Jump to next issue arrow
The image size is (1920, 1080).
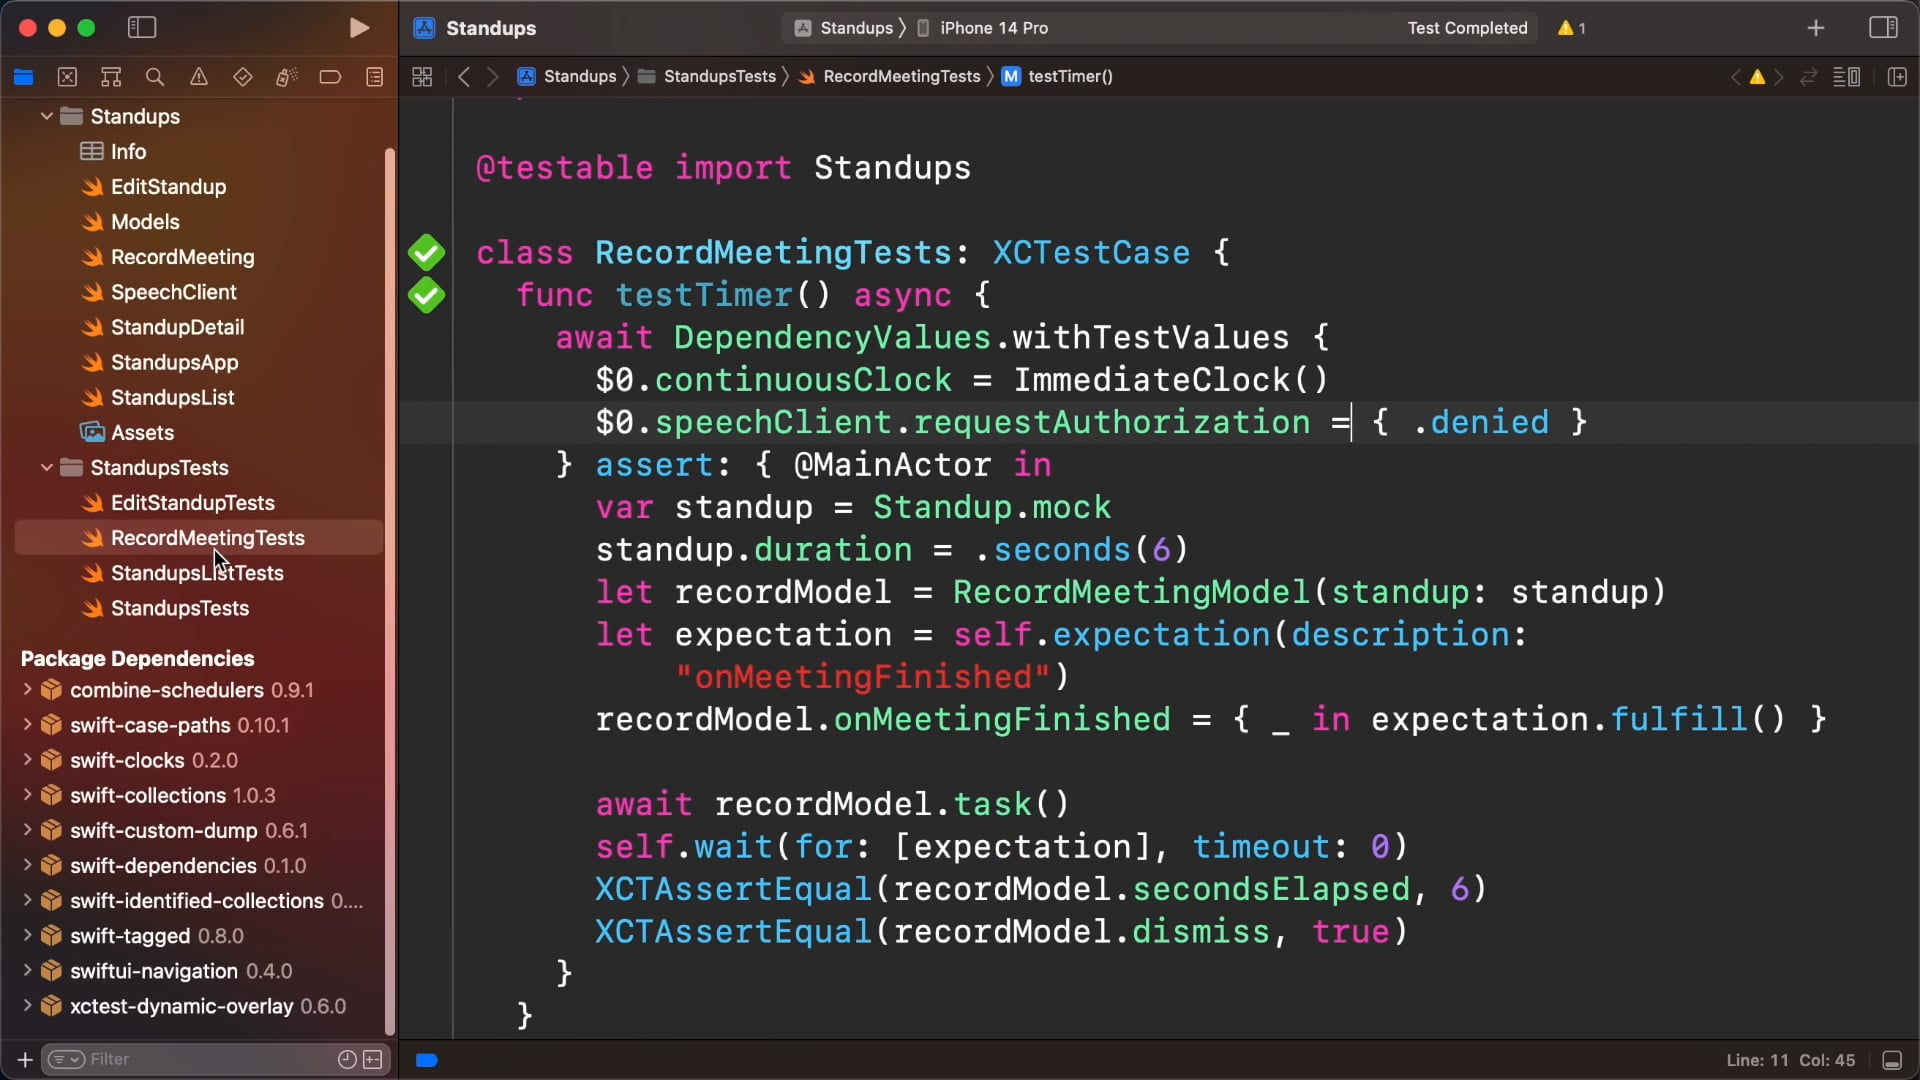point(1779,77)
